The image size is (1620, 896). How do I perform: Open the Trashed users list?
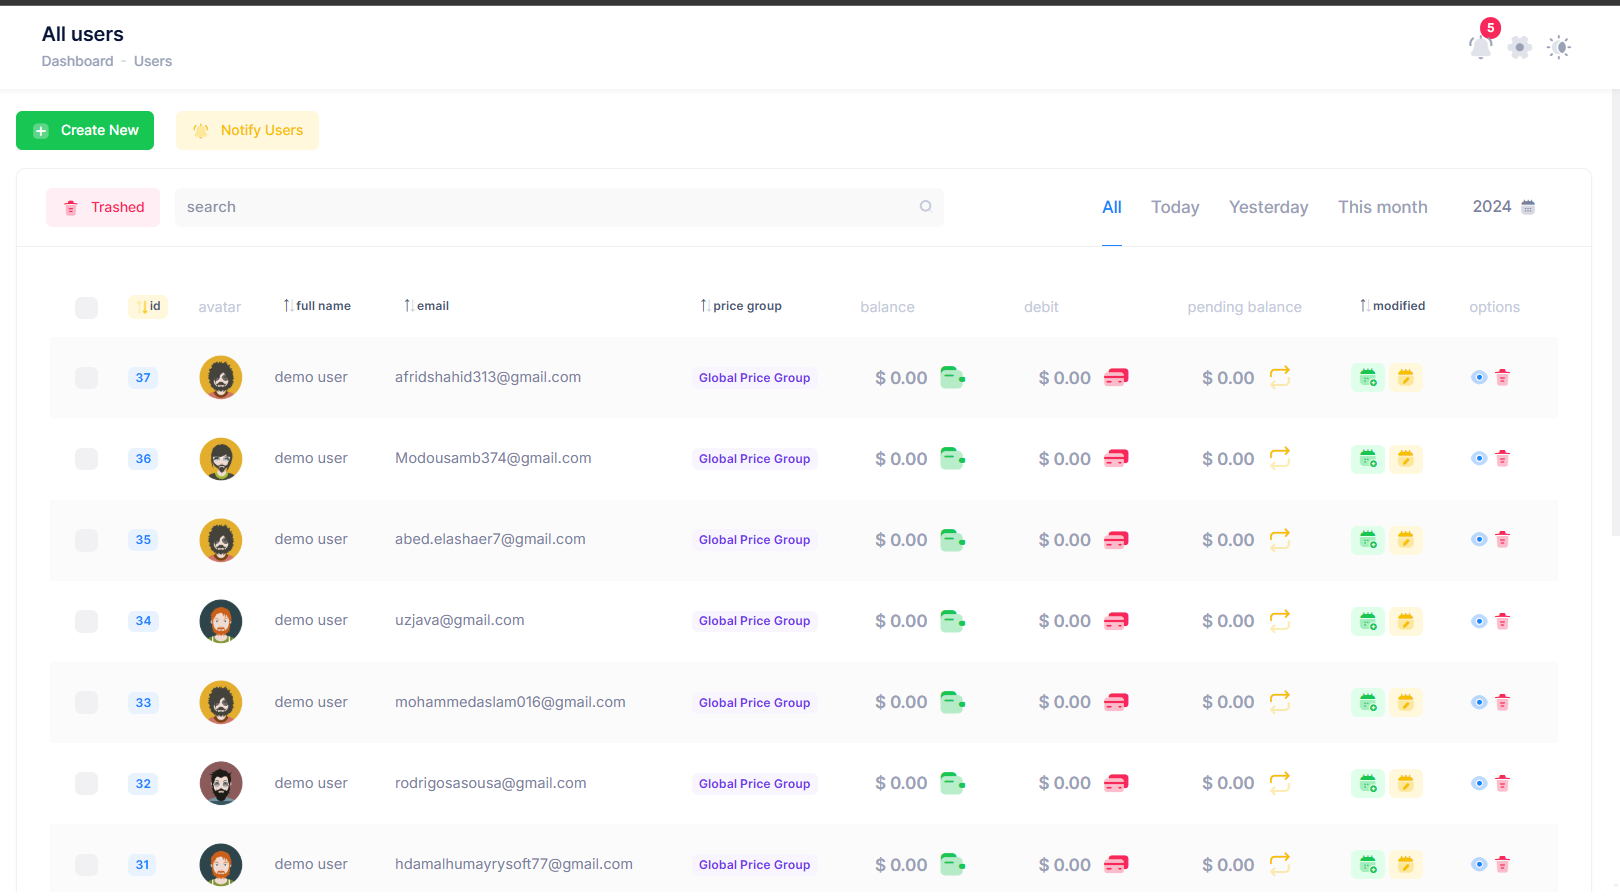(103, 207)
